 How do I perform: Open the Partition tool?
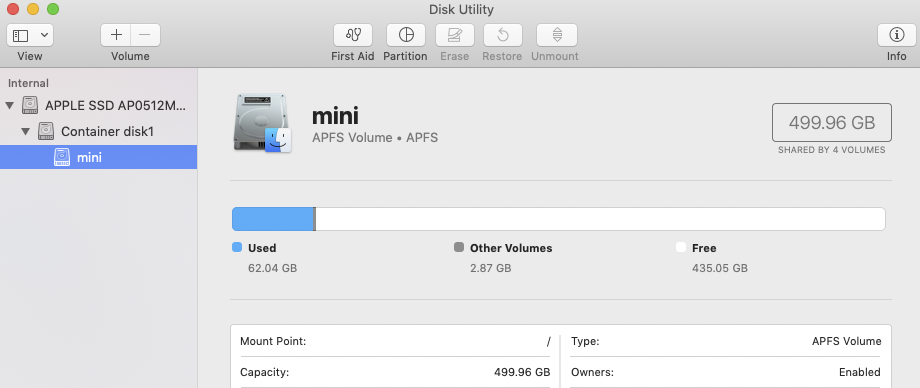(x=405, y=35)
